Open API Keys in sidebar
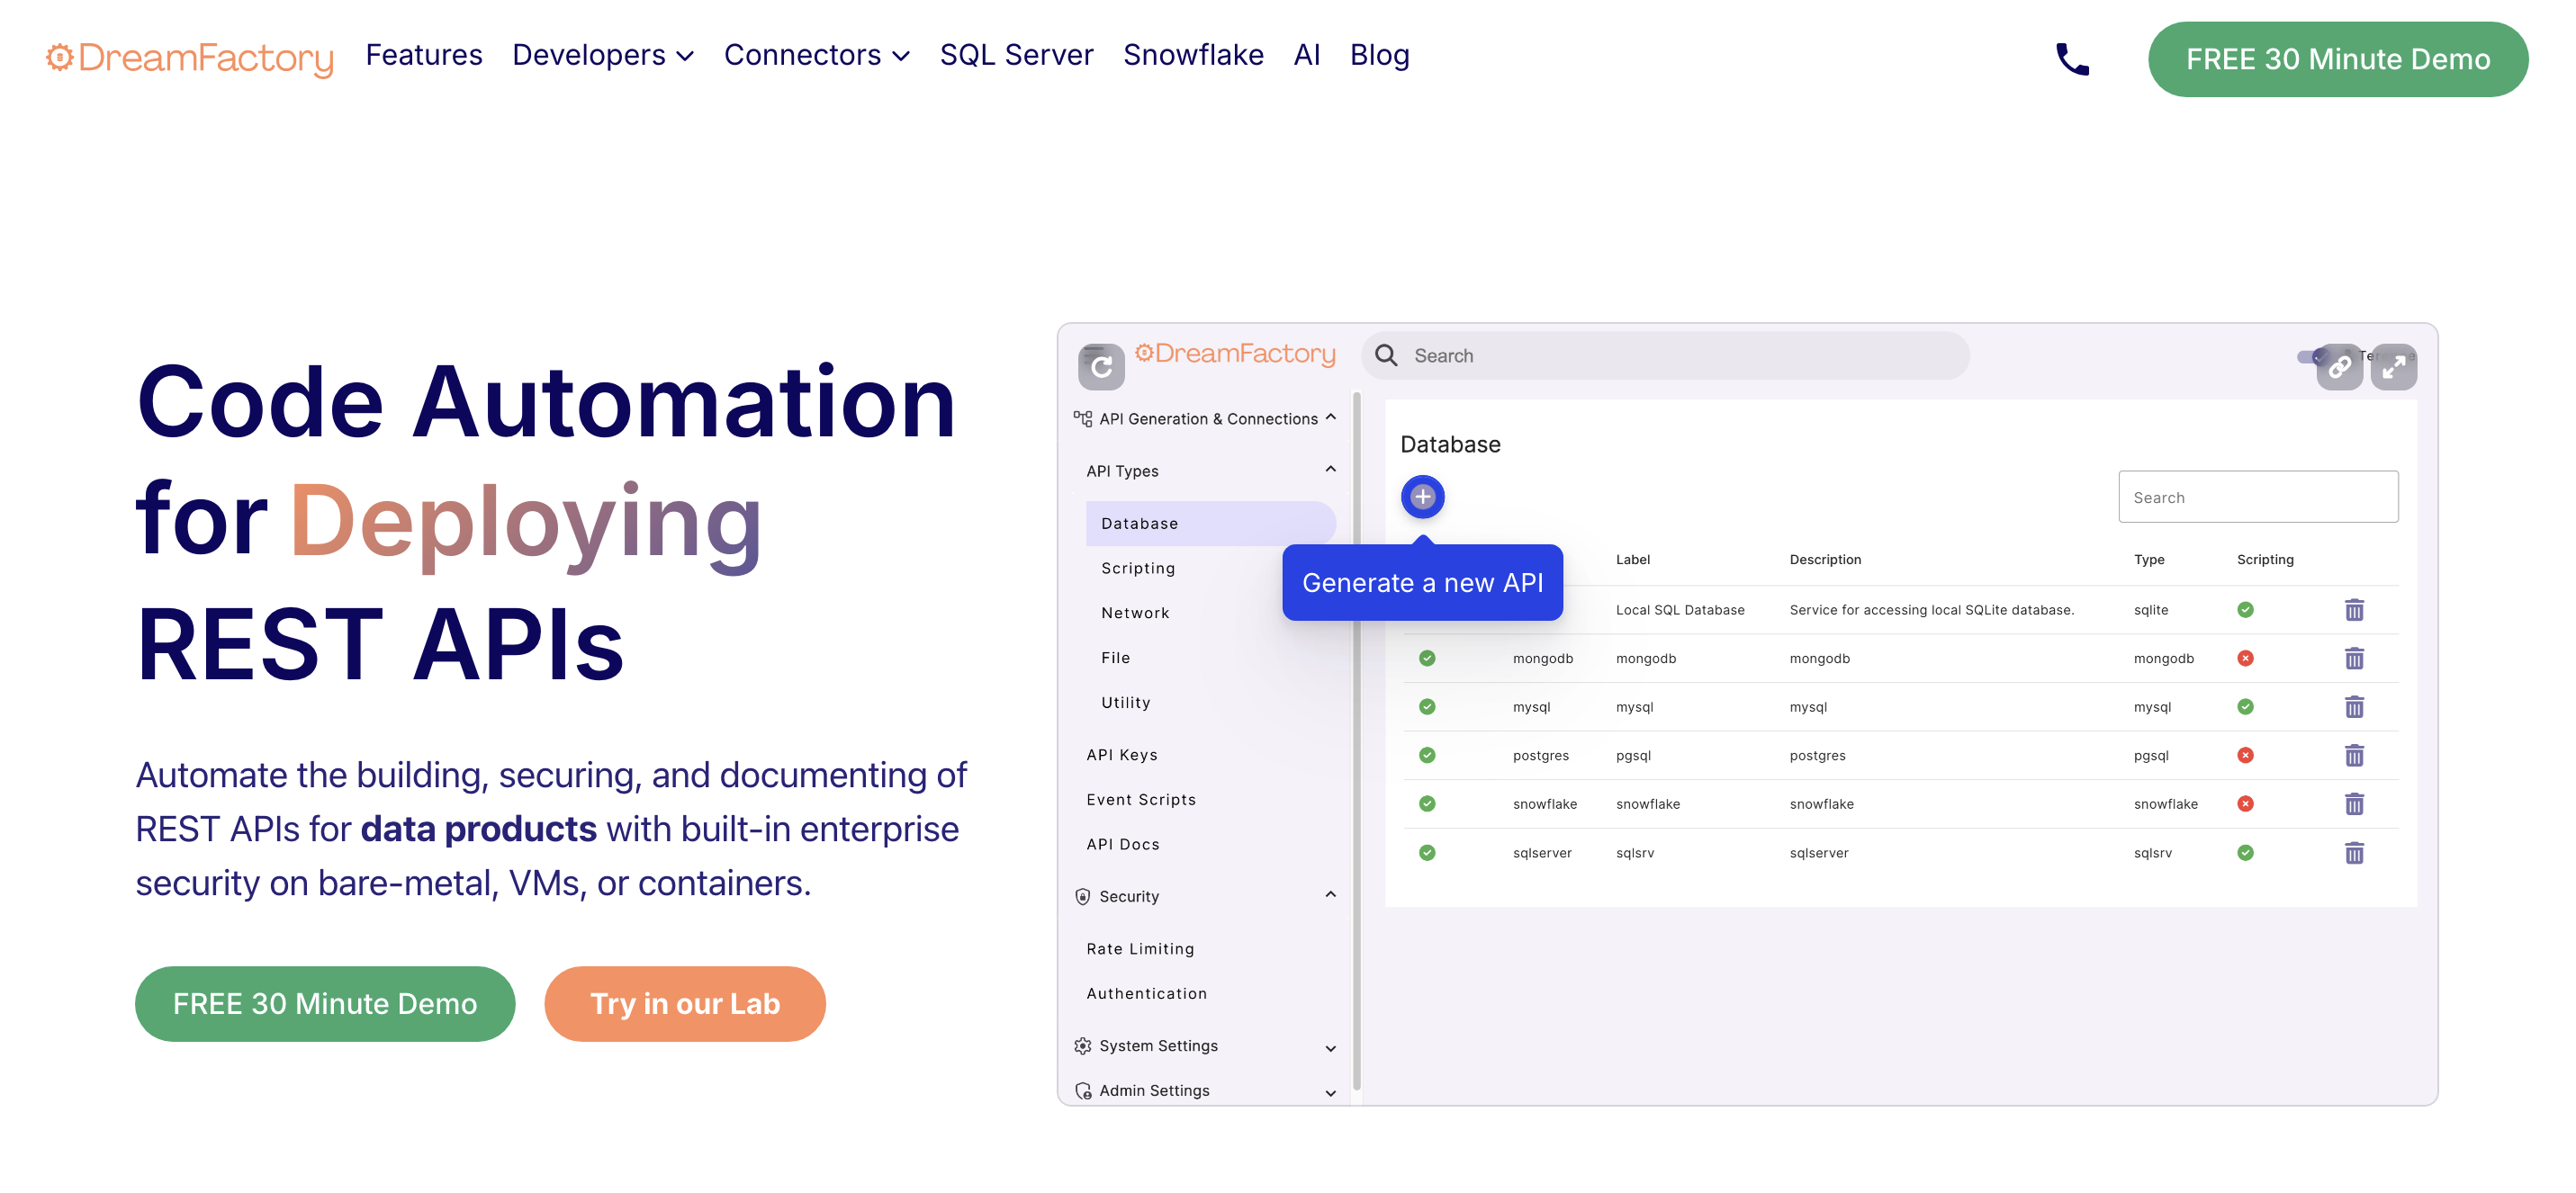The width and height of the screenshot is (2576, 1193). 1122,755
